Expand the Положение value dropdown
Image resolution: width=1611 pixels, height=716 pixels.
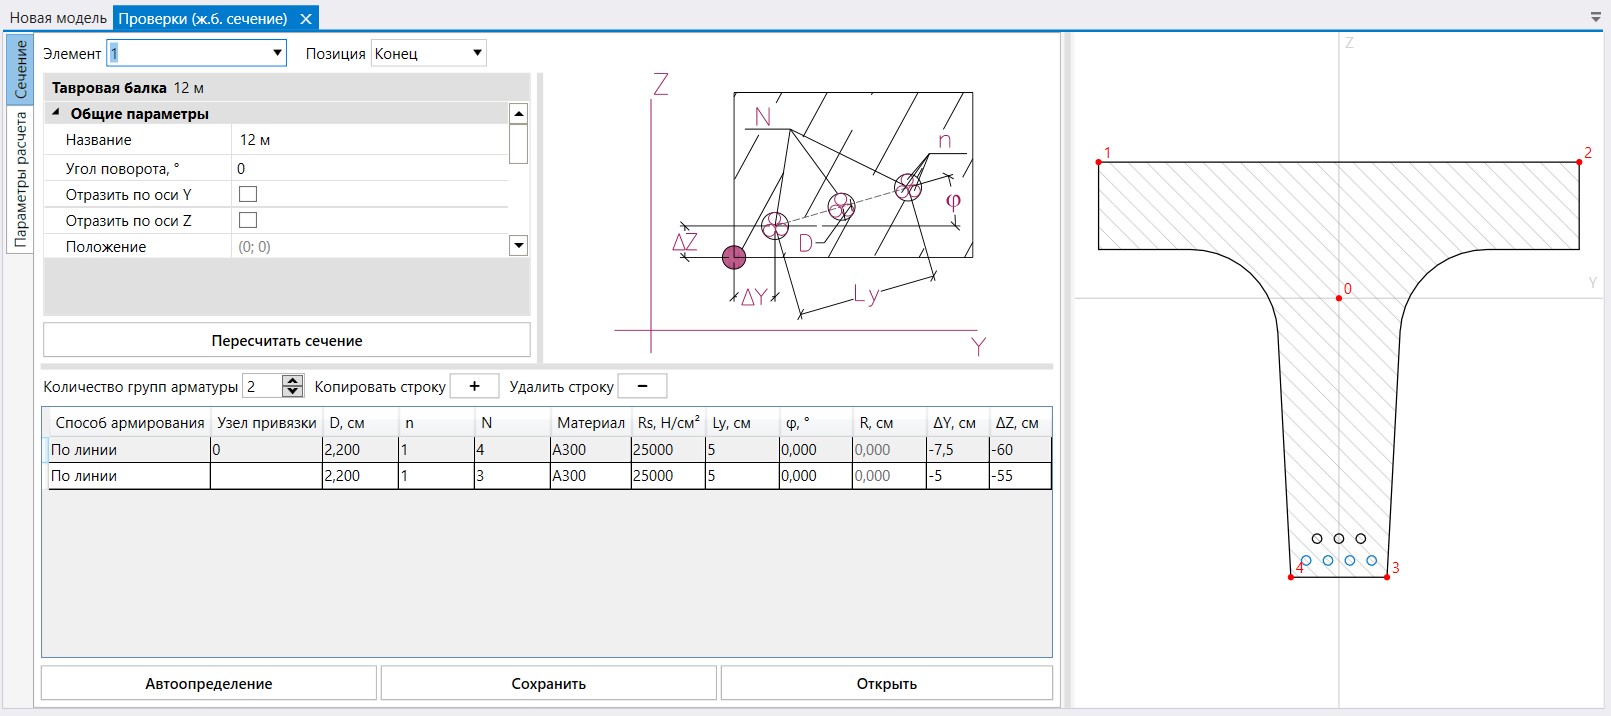coord(518,245)
